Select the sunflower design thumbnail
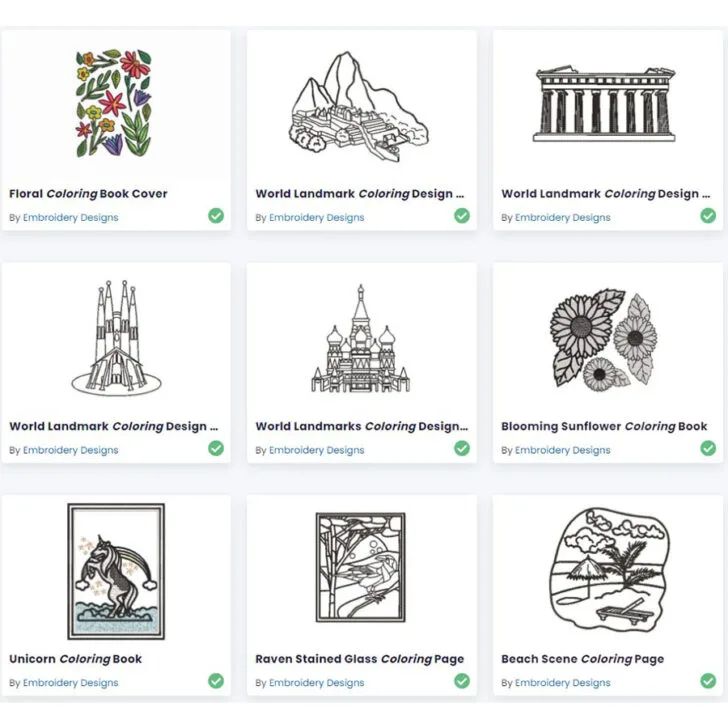 [604, 340]
